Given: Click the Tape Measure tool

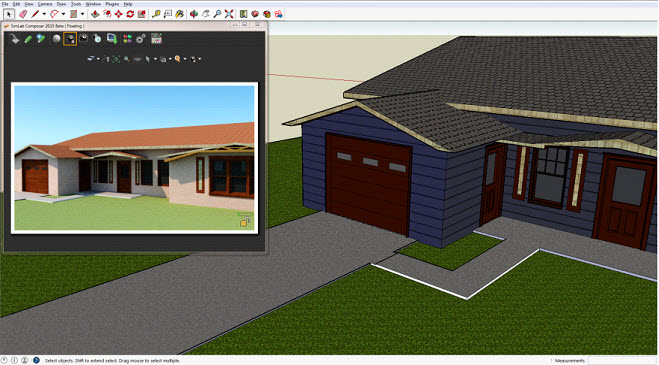Looking at the screenshot, I should click(156, 14).
